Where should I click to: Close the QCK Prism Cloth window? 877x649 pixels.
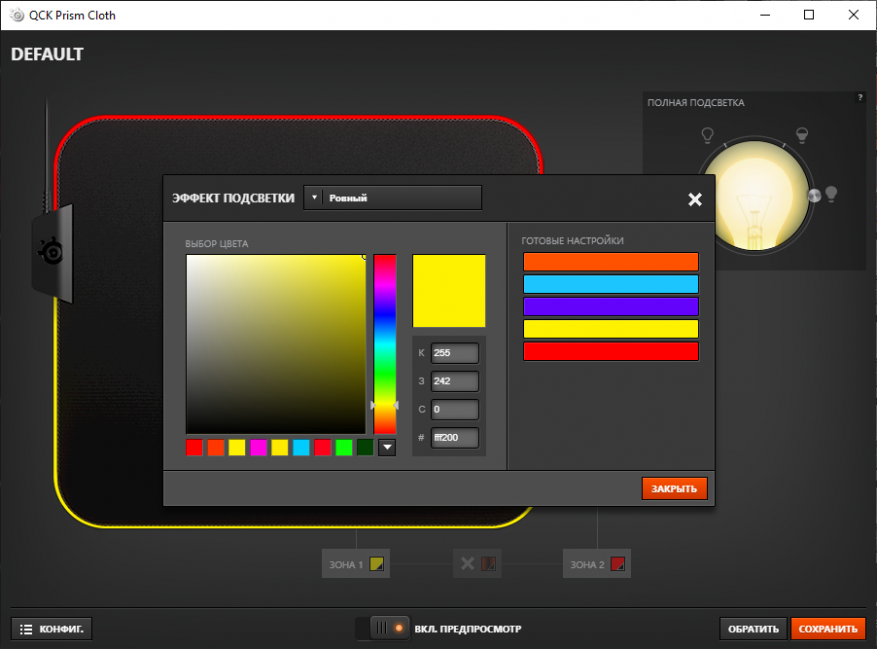[853, 15]
